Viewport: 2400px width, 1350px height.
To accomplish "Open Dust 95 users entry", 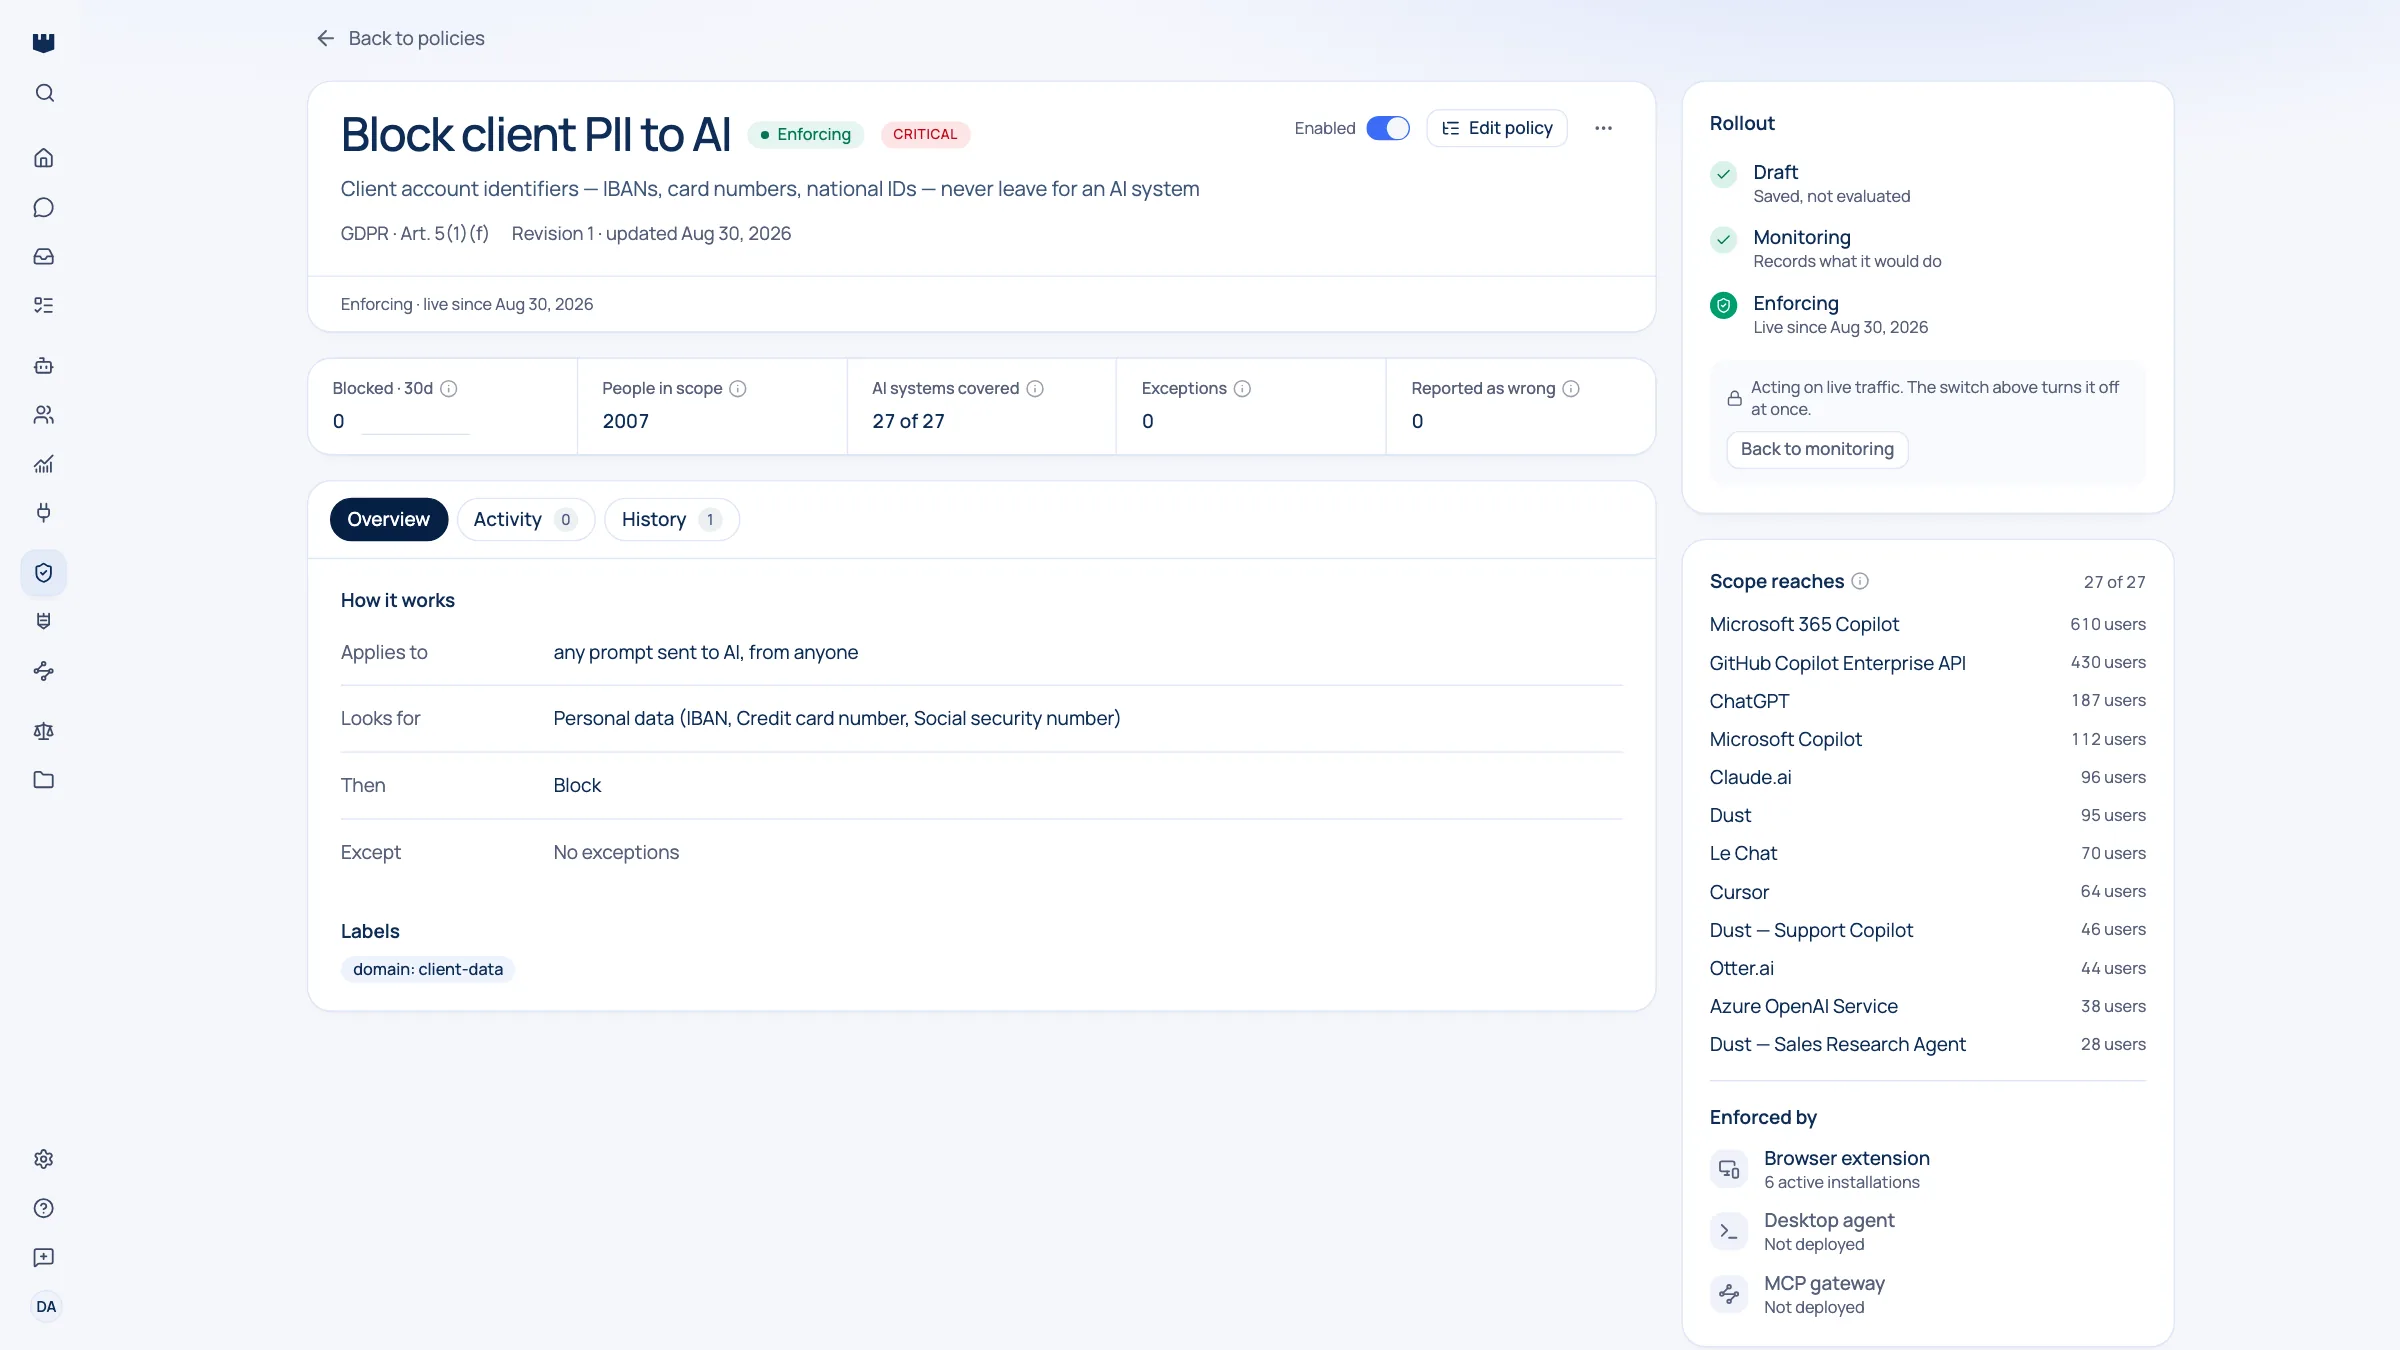I will pos(1927,815).
